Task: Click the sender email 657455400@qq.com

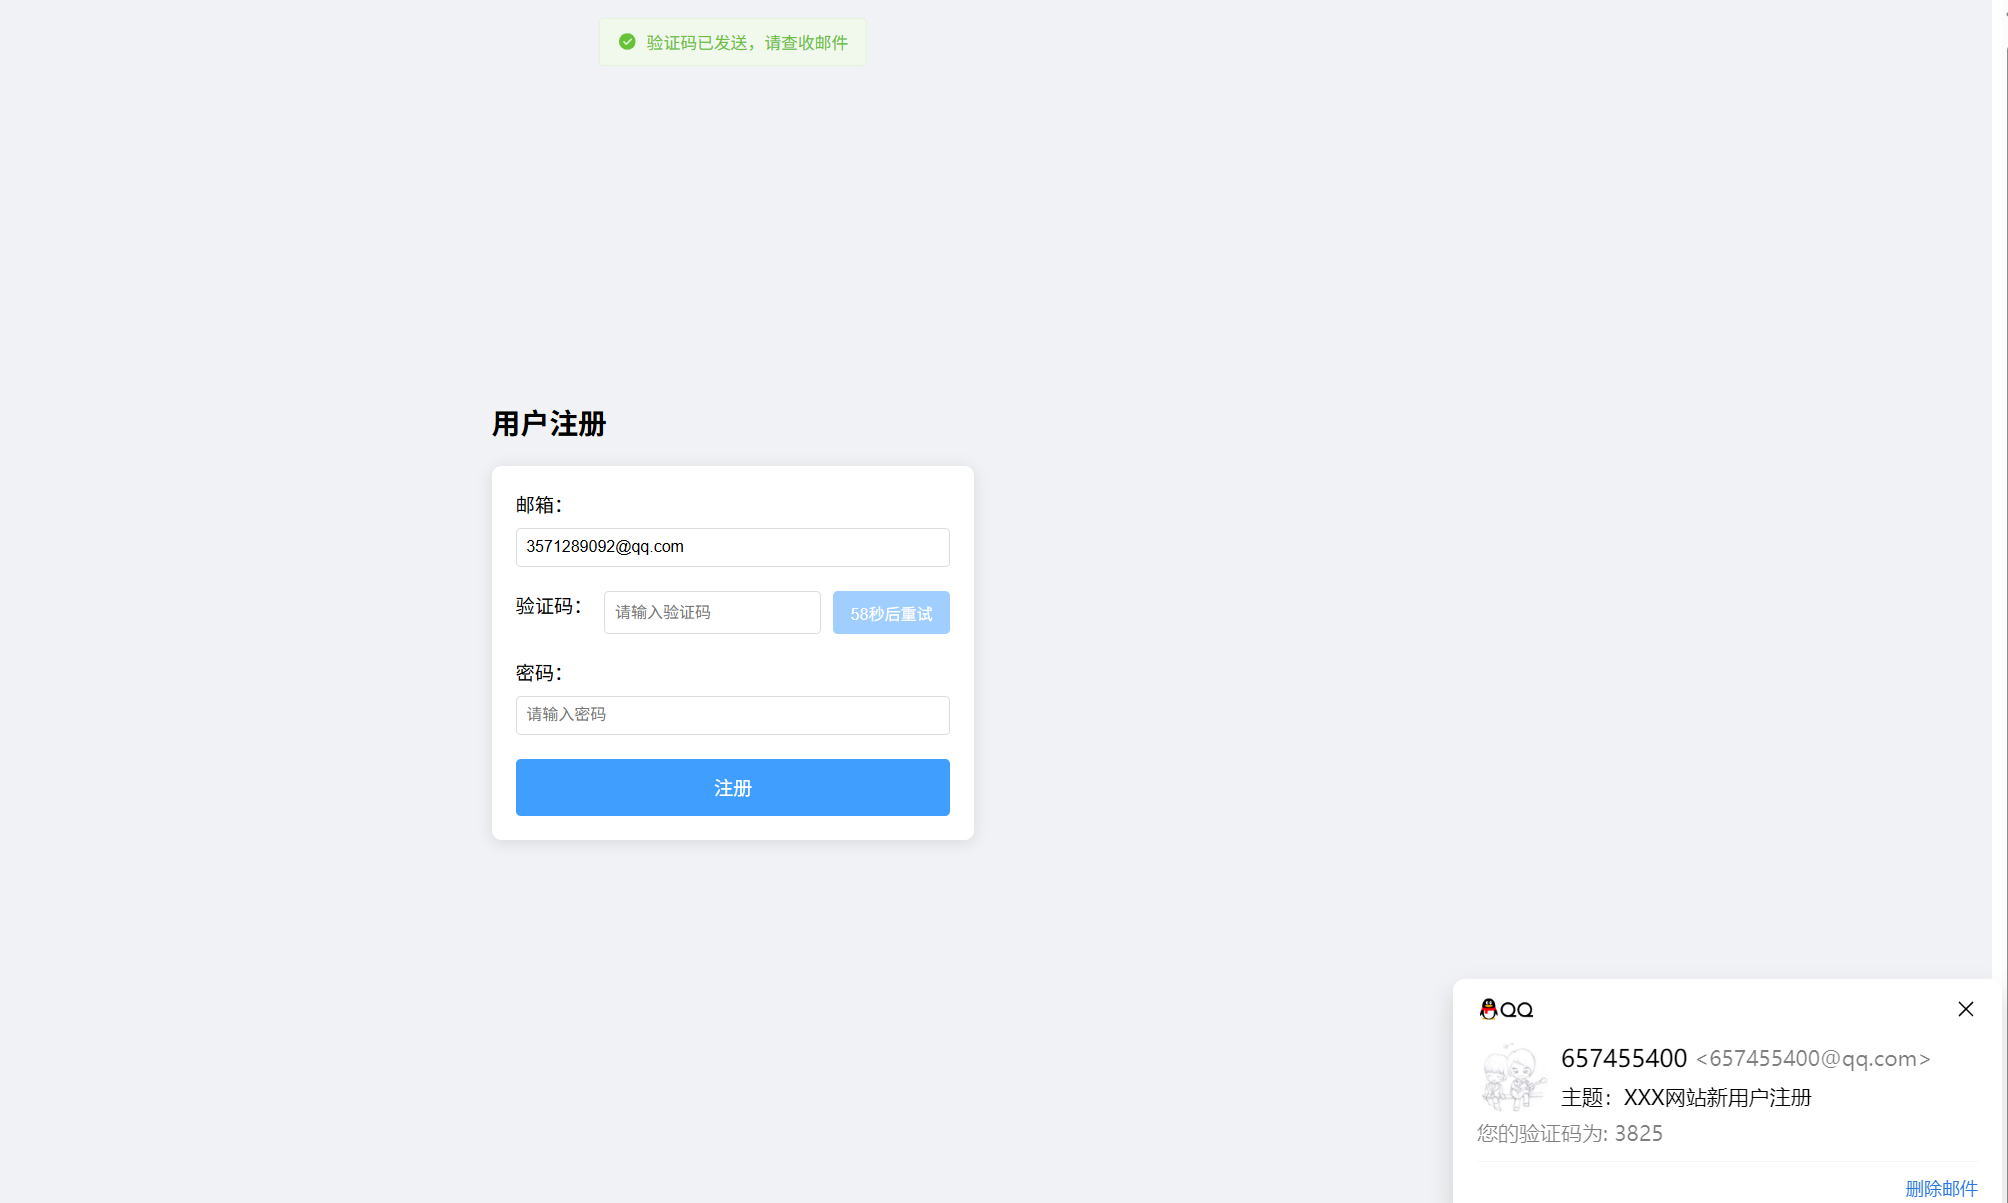Action: (x=1812, y=1059)
